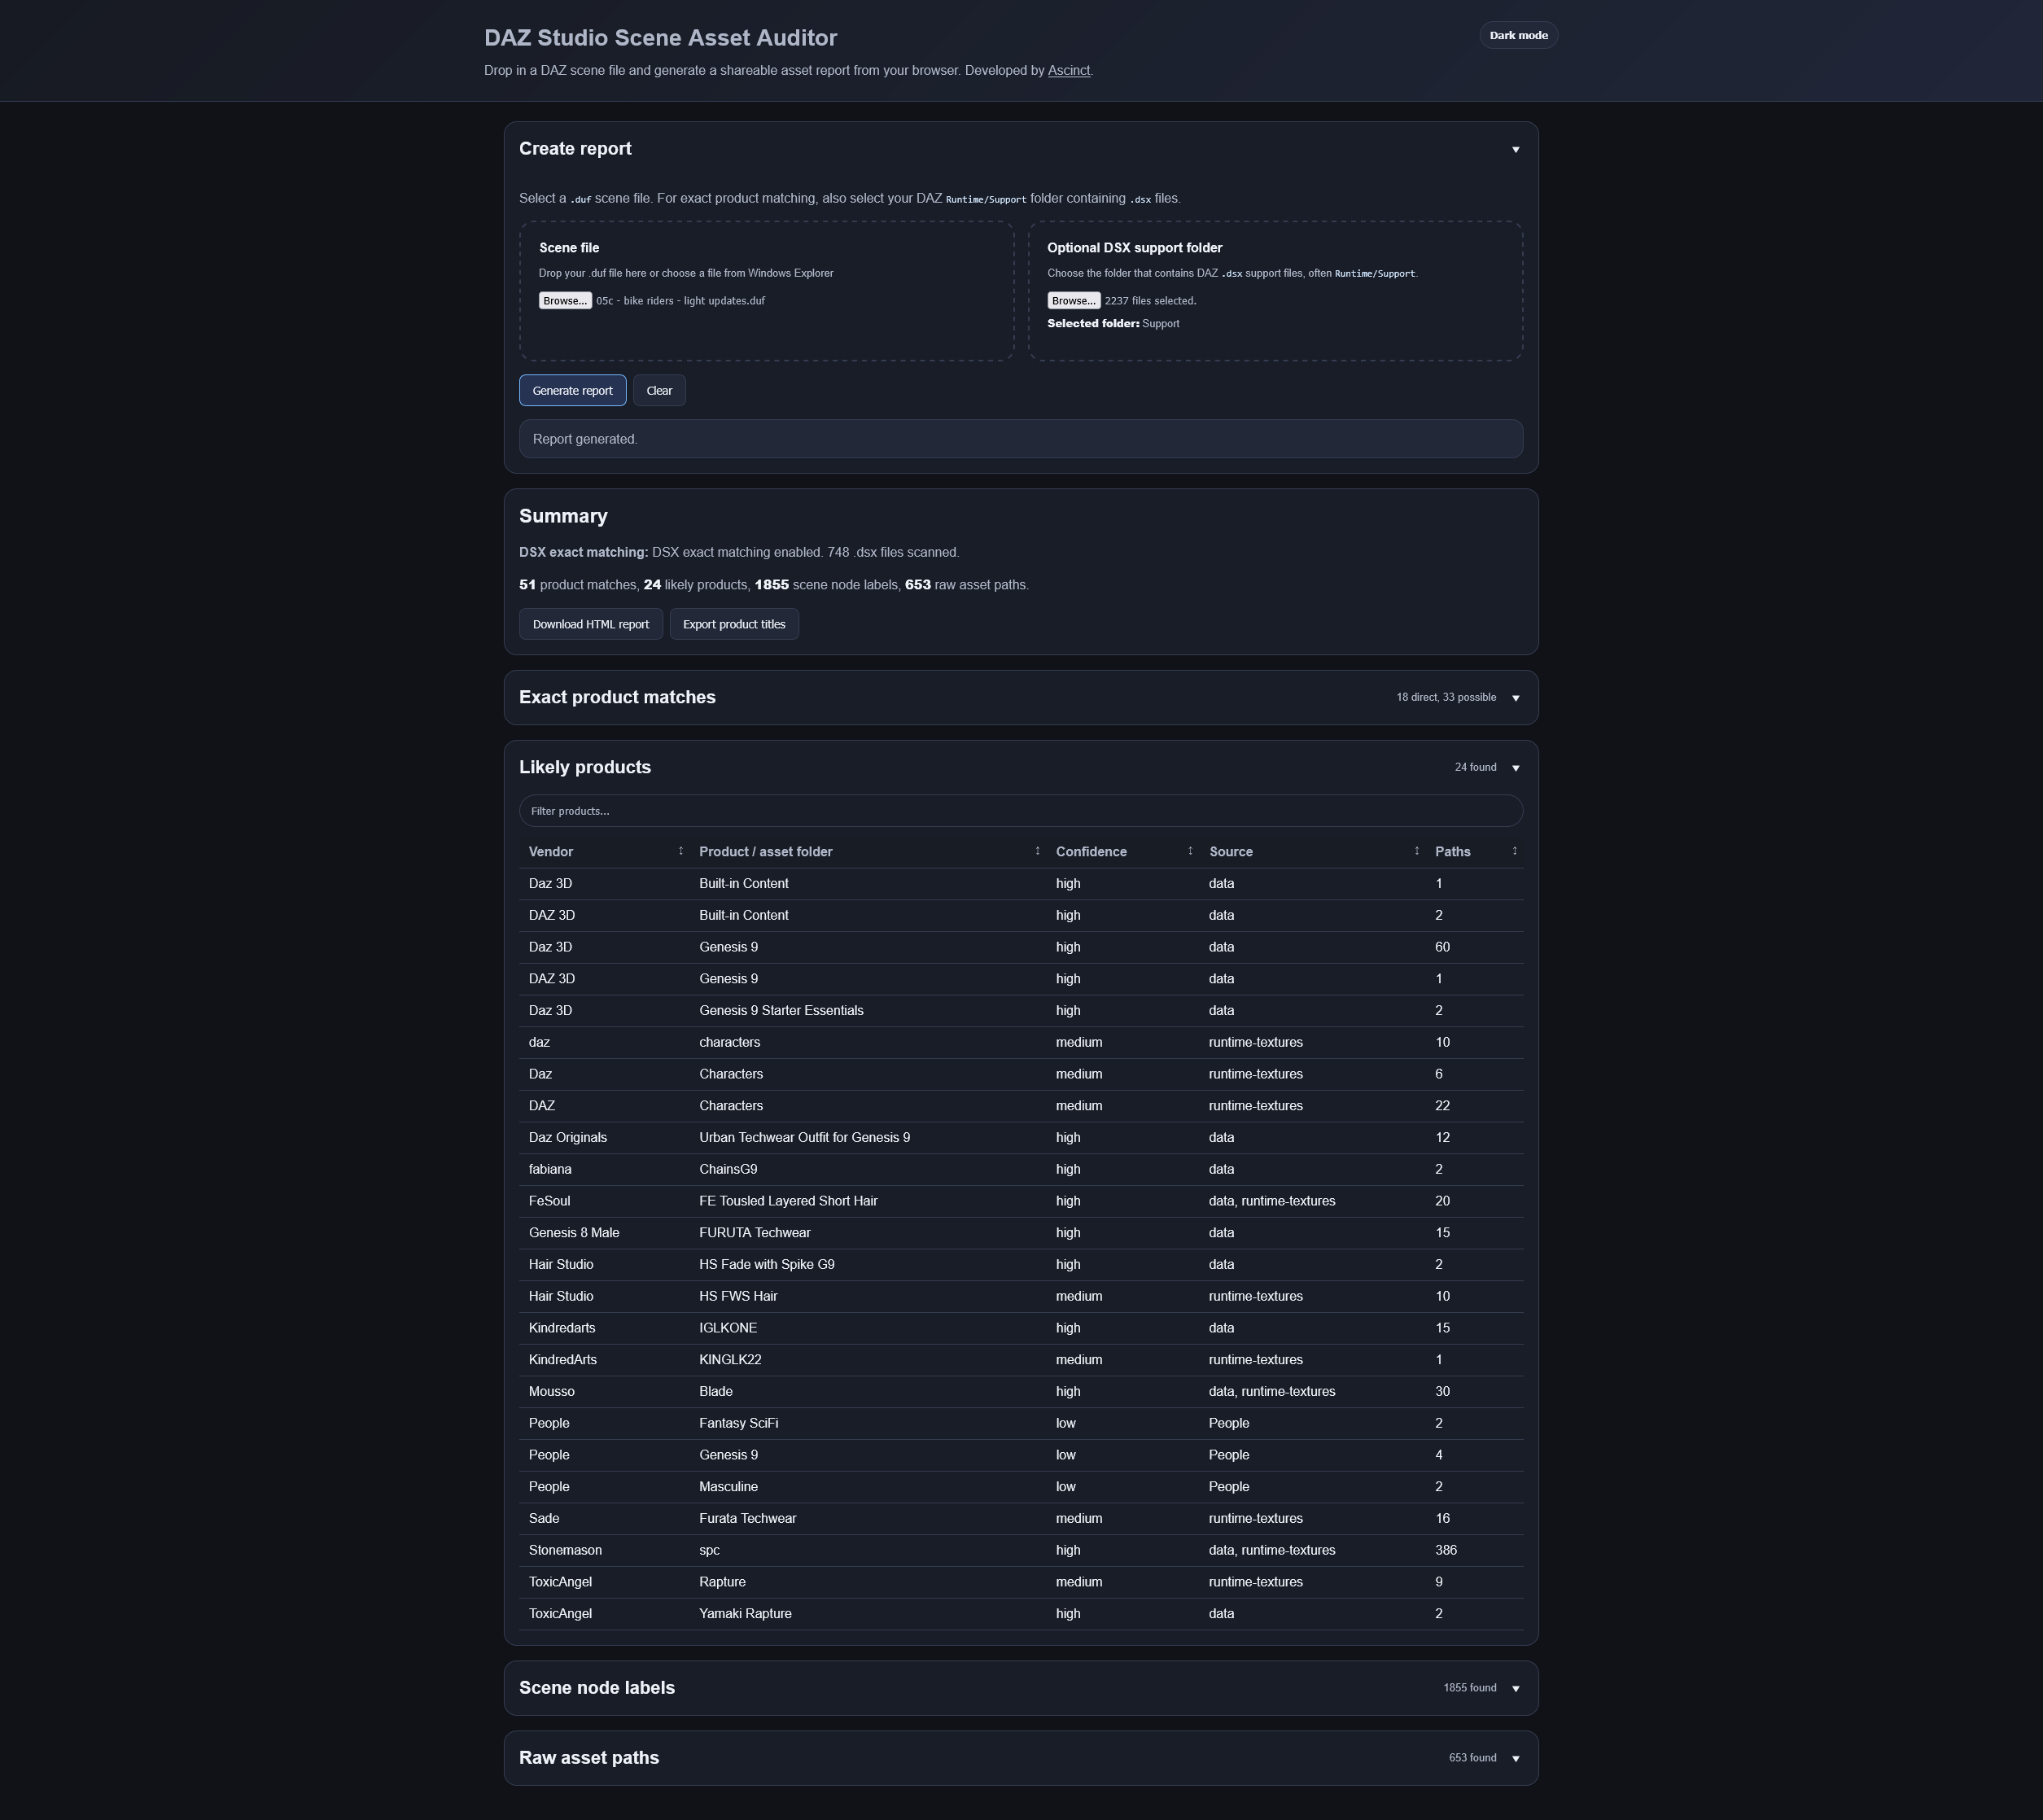The image size is (2043, 1820).
Task: Click the ChainsG9 product cell
Action: pyautogui.click(x=728, y=1170)
